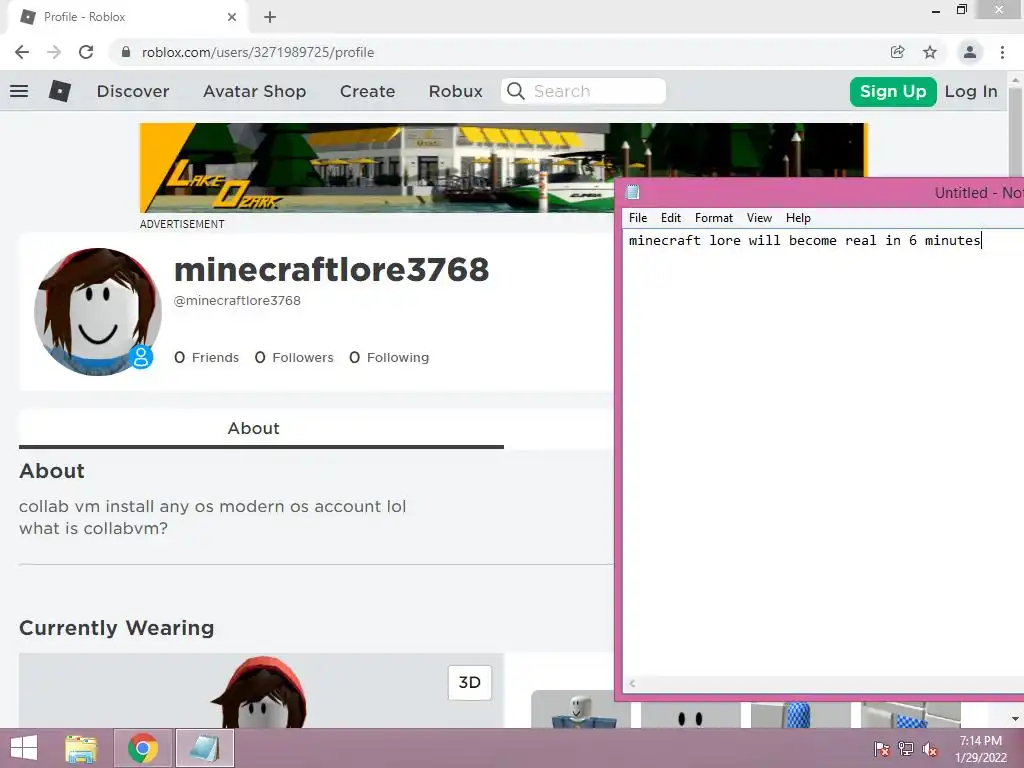Click the address bar URL roblox.com/users/3271989725/profile
The width and height of the screenshot is (1024, 768).
(x=258, y=52)
